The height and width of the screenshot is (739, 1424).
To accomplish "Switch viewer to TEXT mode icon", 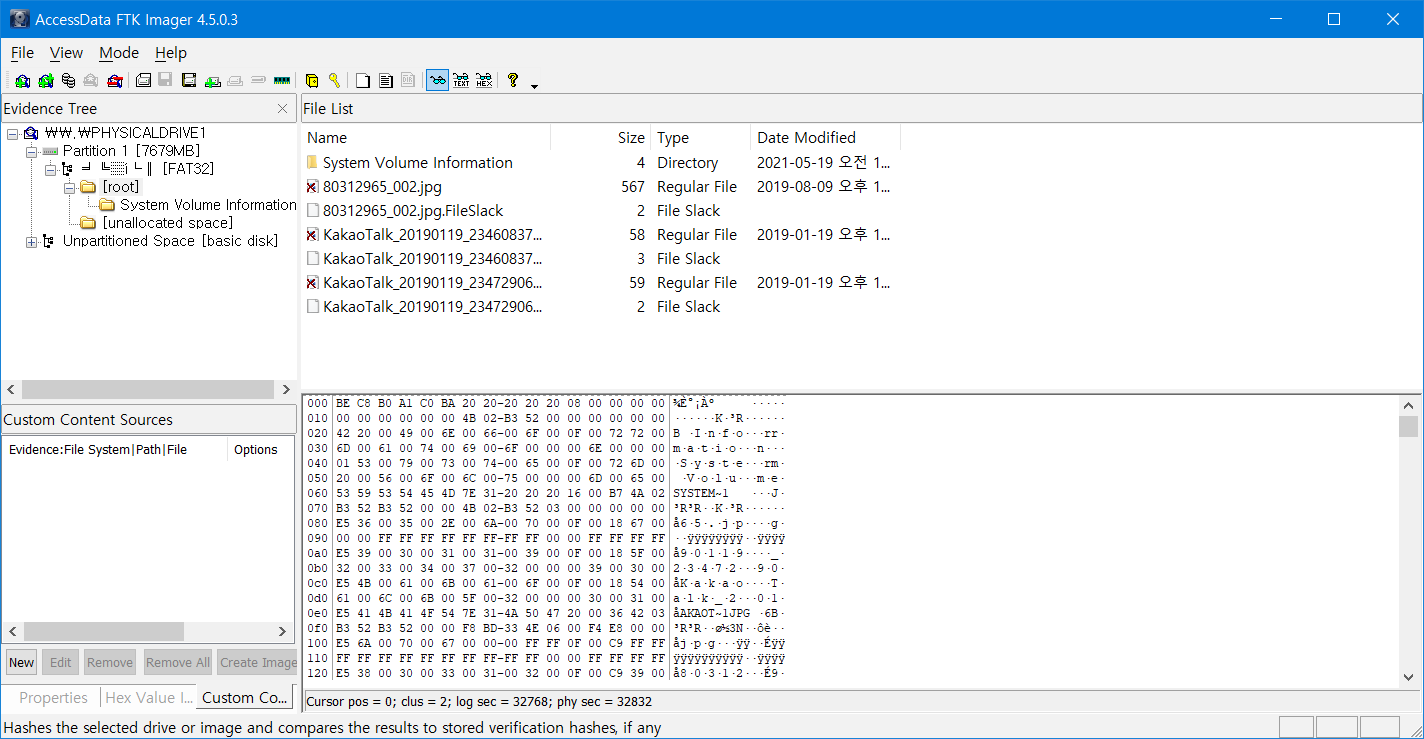I will point(461,81).
